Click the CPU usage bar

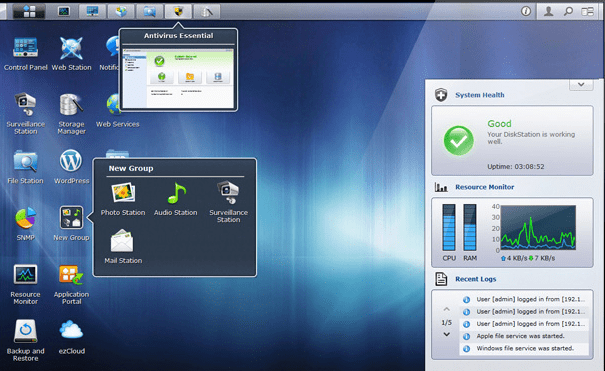449,228
